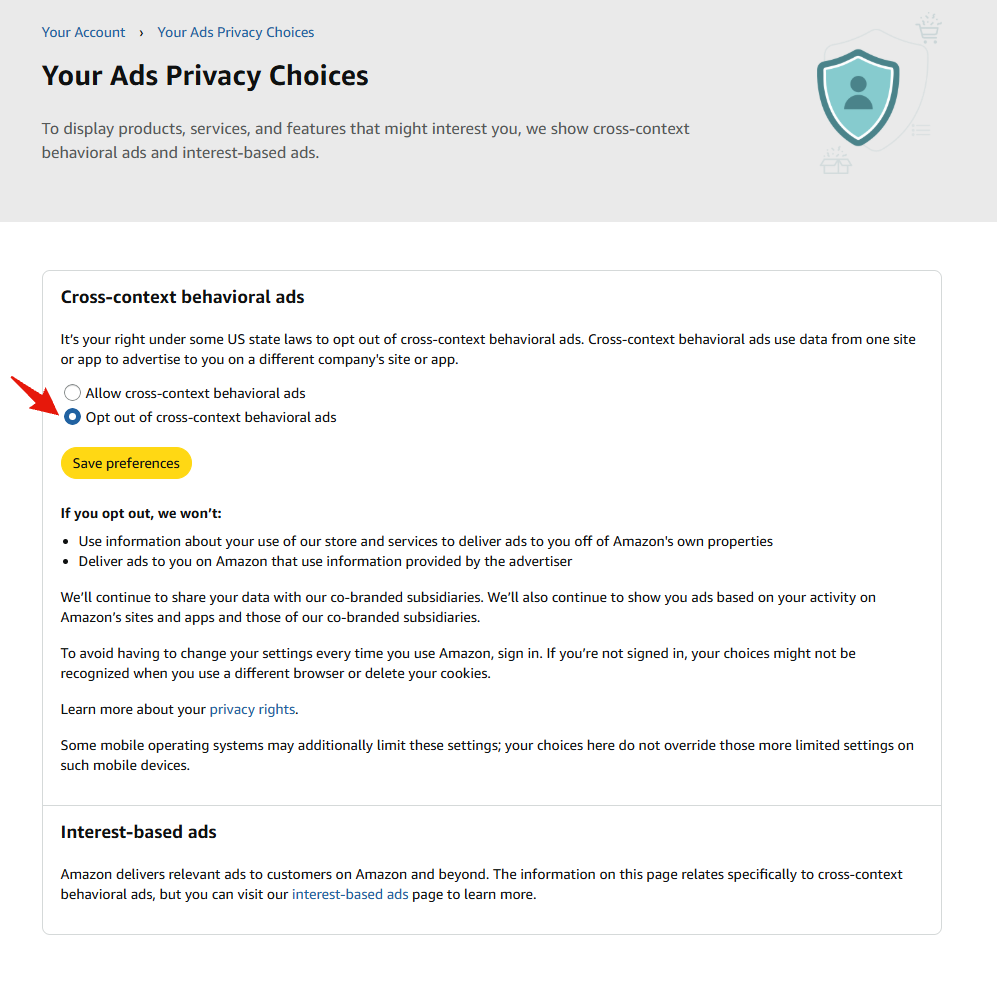Open Your Ads Privacy Choices breadcrumb link
This screenshot has height=997, width=997.
(236, 32)
